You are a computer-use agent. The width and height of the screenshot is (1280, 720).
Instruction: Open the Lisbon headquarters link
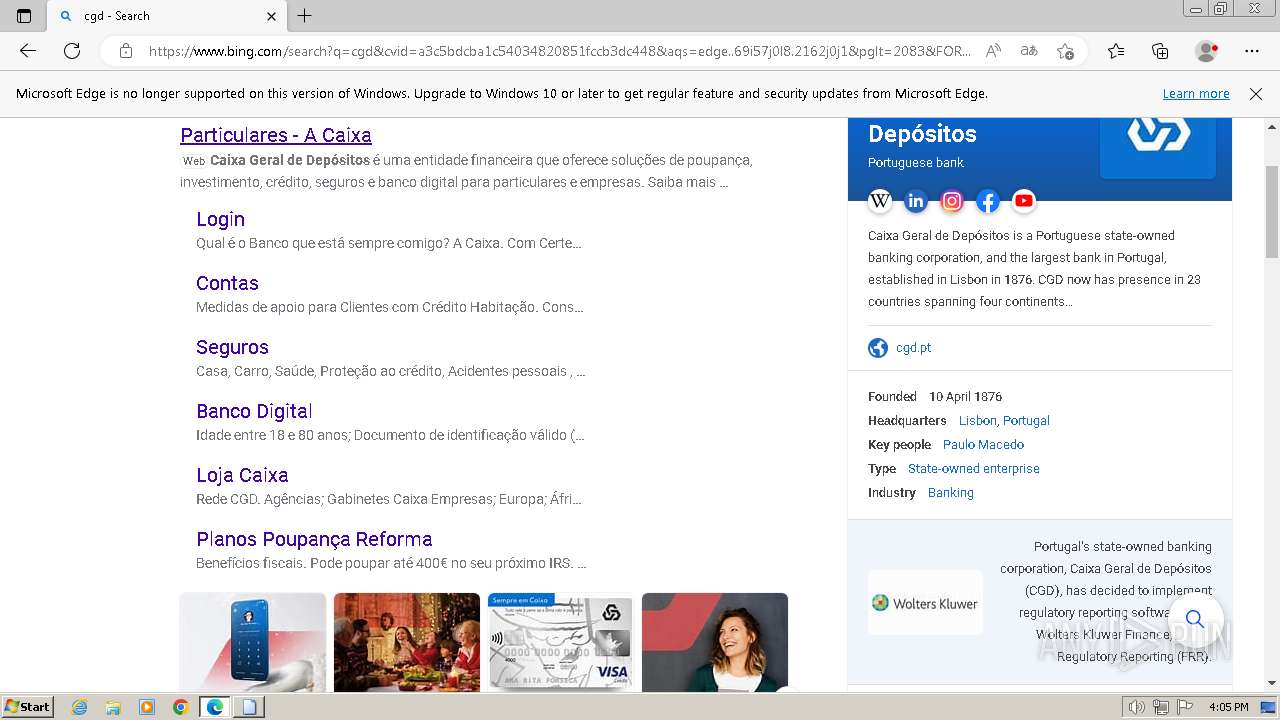pyautogui.click(x=977, y=421)
